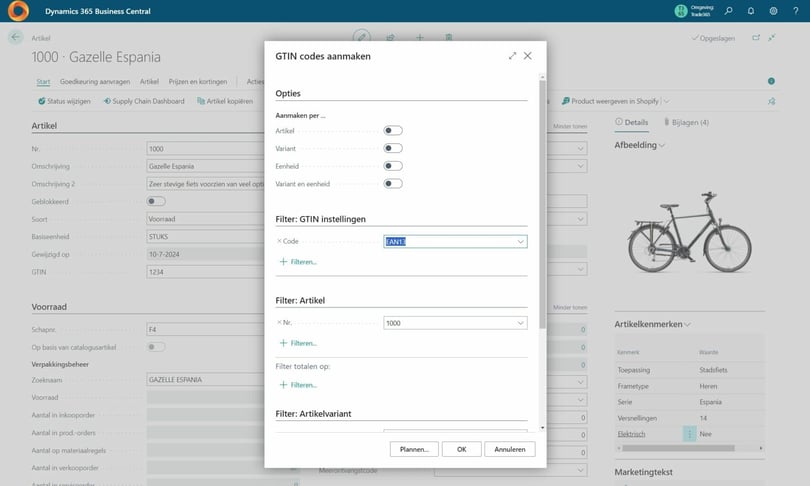Viewport: 810px width, 486px height.
Task: Click the teal info circle icon
Action: [x=771, y=81]
